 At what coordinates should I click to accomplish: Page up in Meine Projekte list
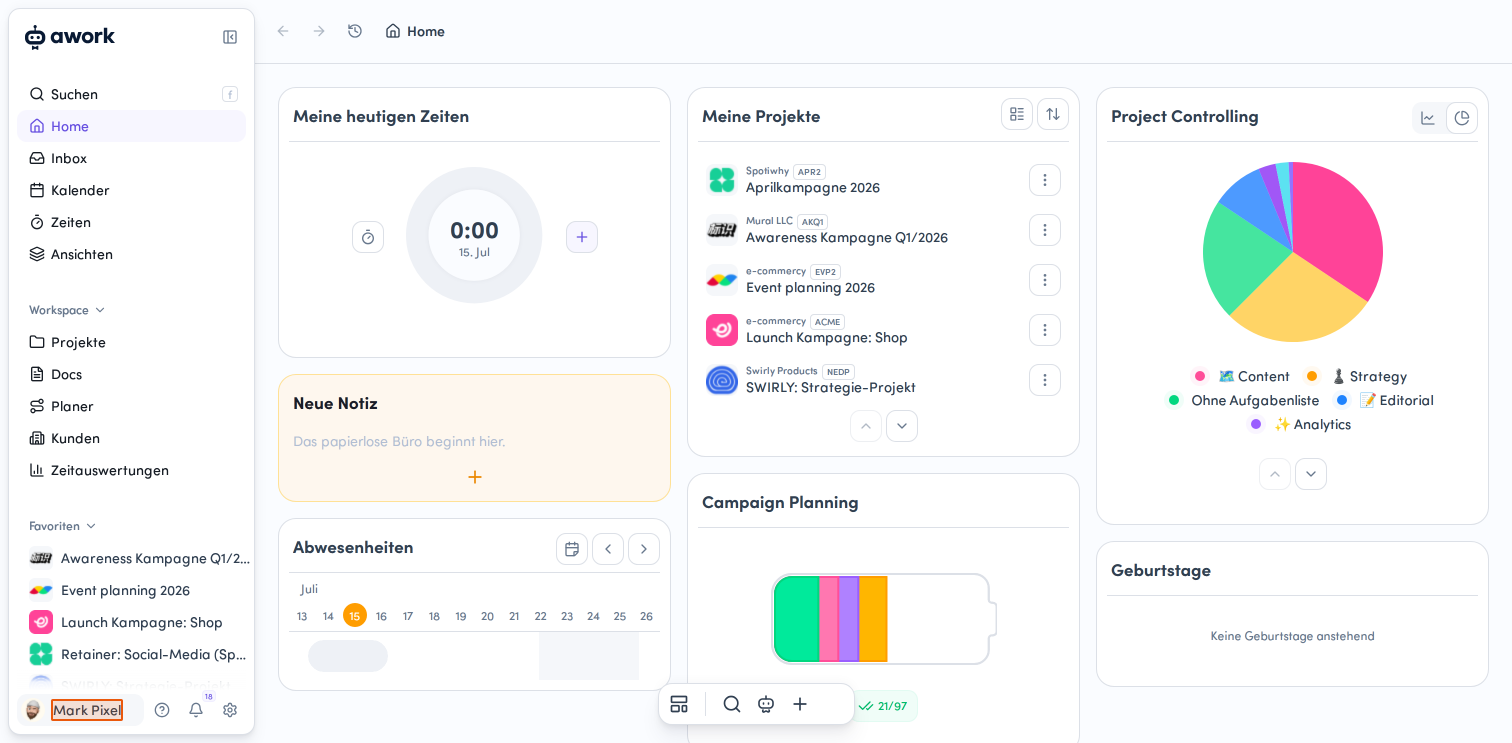tap(866, 426)
